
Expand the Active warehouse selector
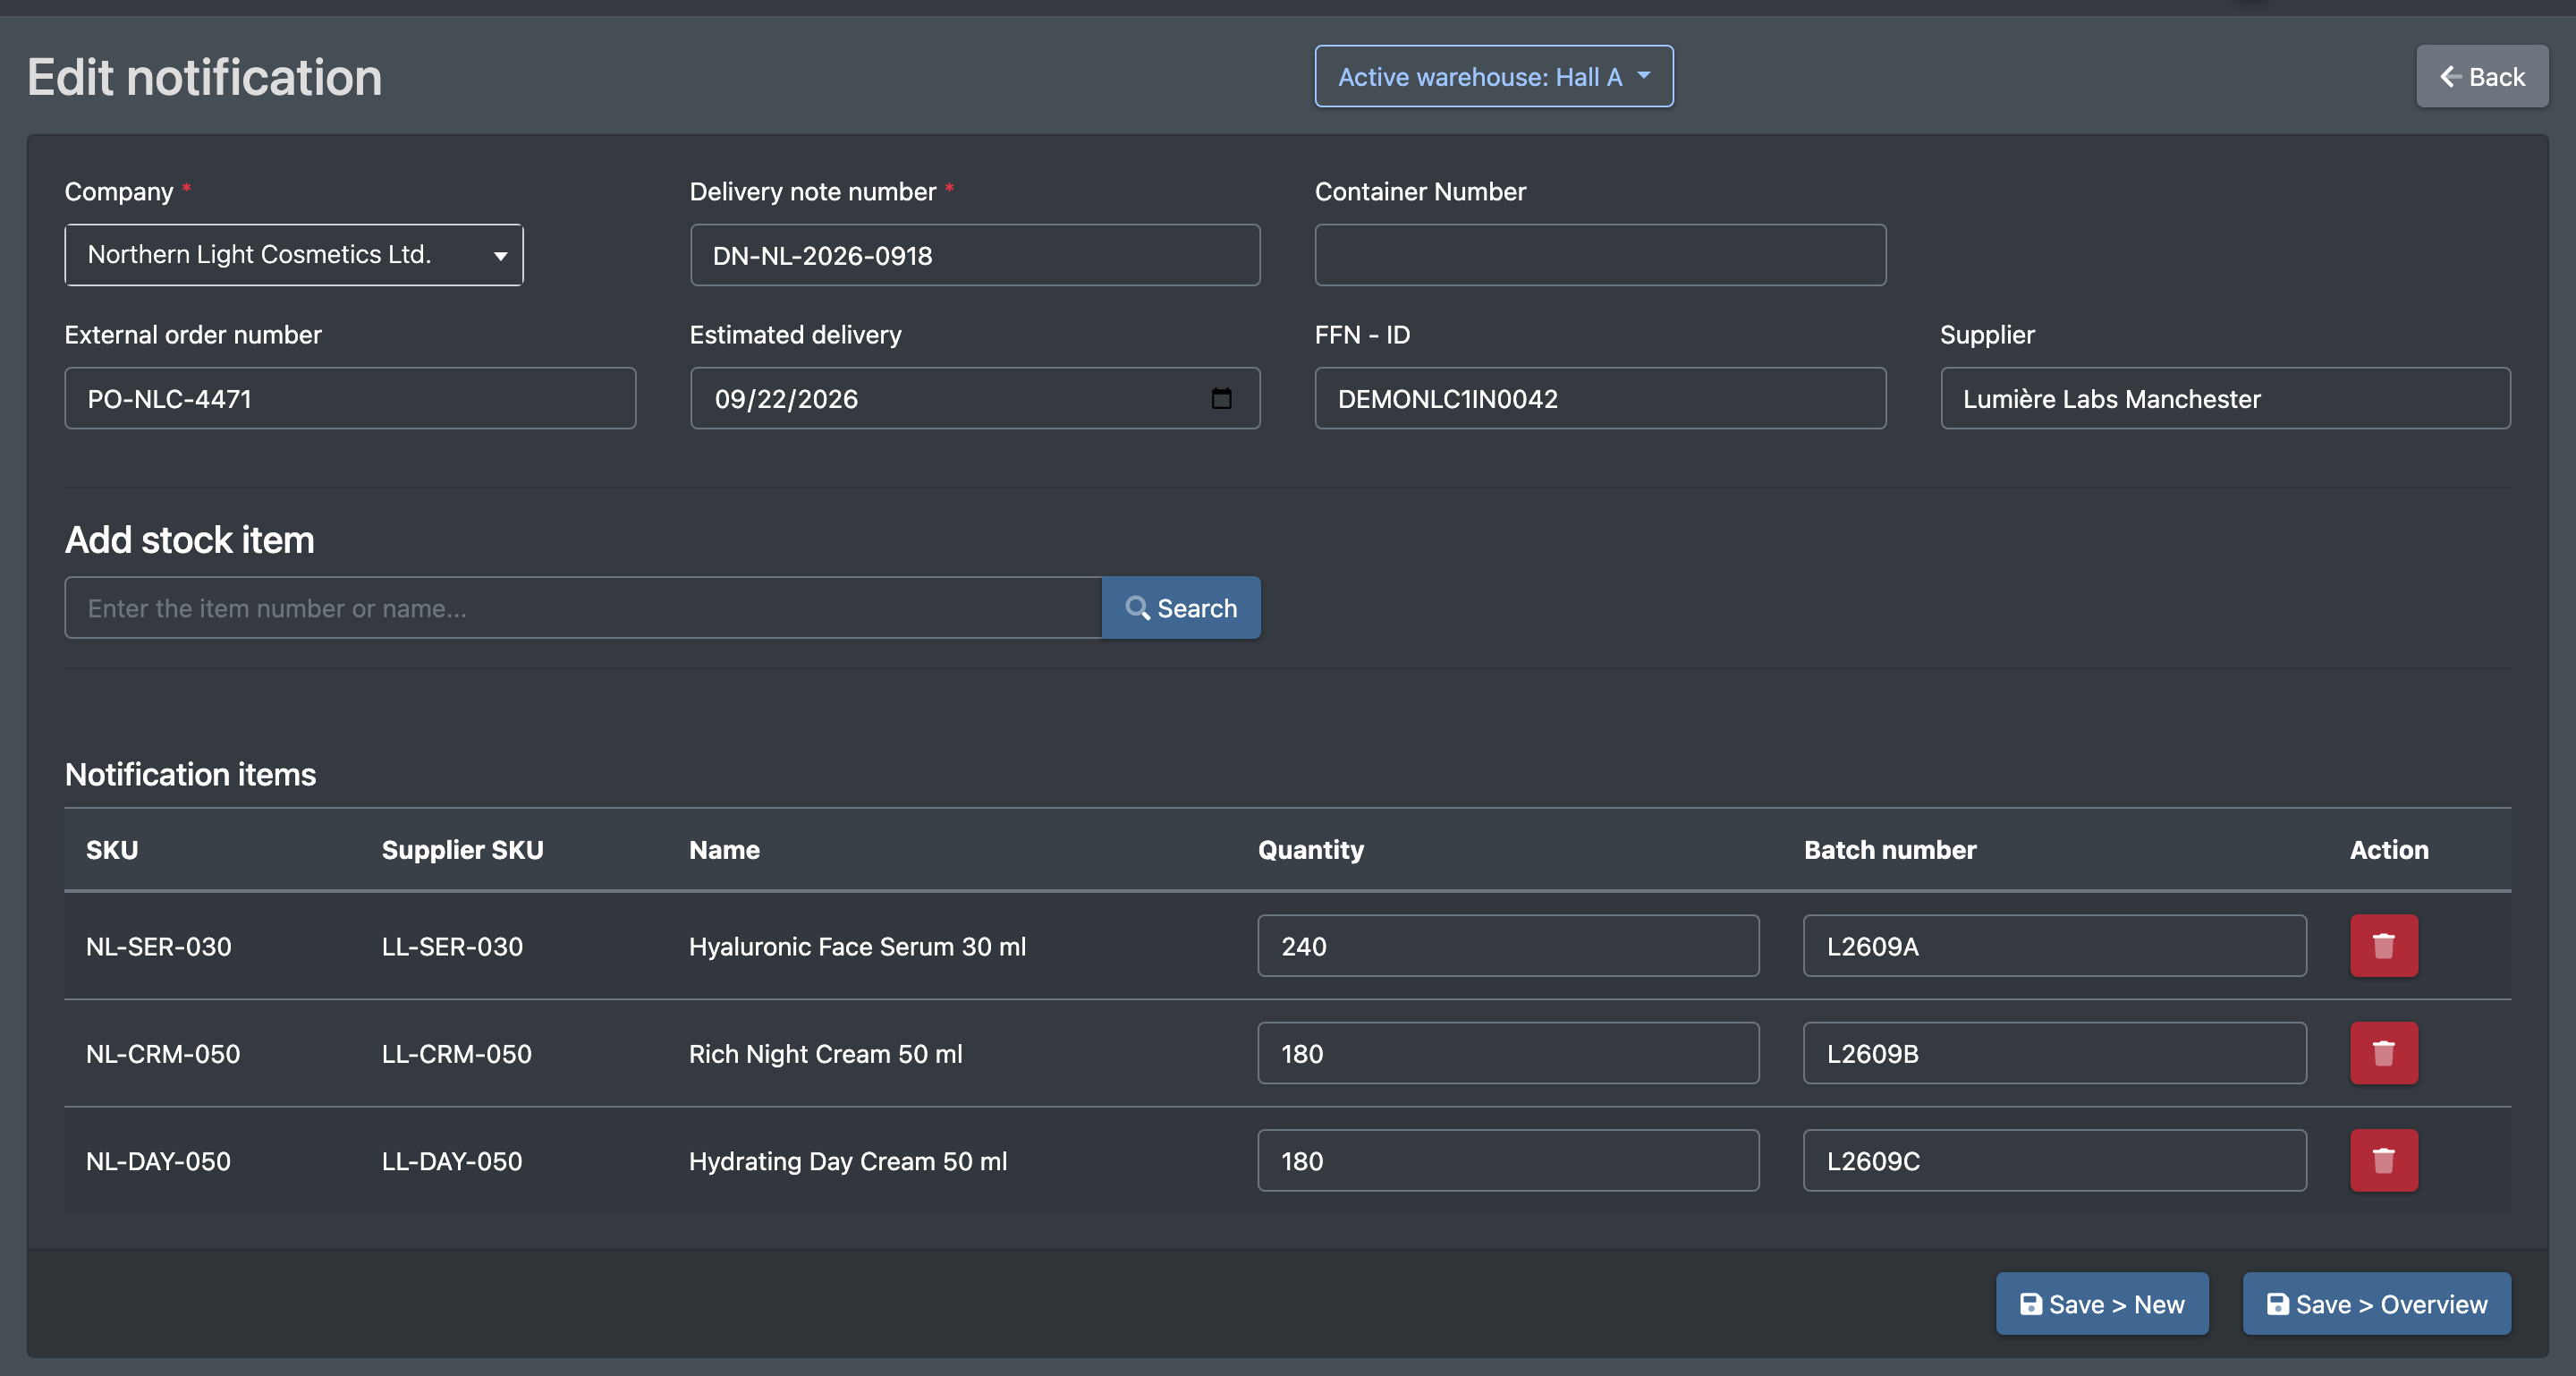[1493, 76]
